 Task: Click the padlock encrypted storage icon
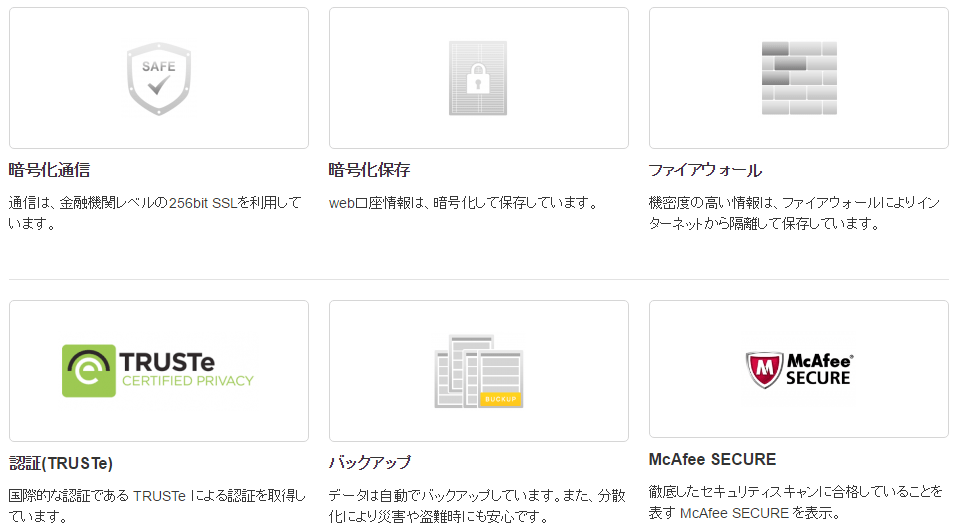click(x=478, y=79)
